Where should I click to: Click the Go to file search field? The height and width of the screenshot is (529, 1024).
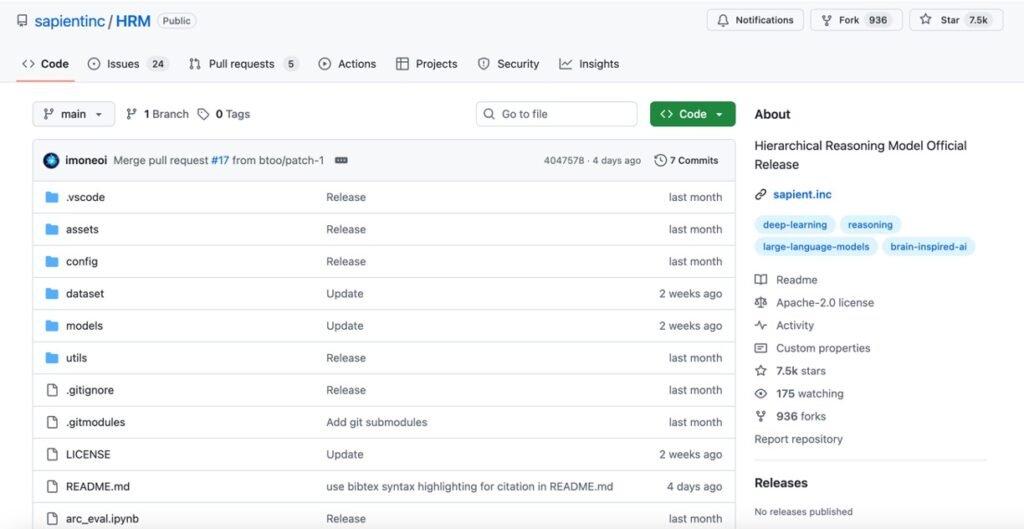click(x=556, y=114)
